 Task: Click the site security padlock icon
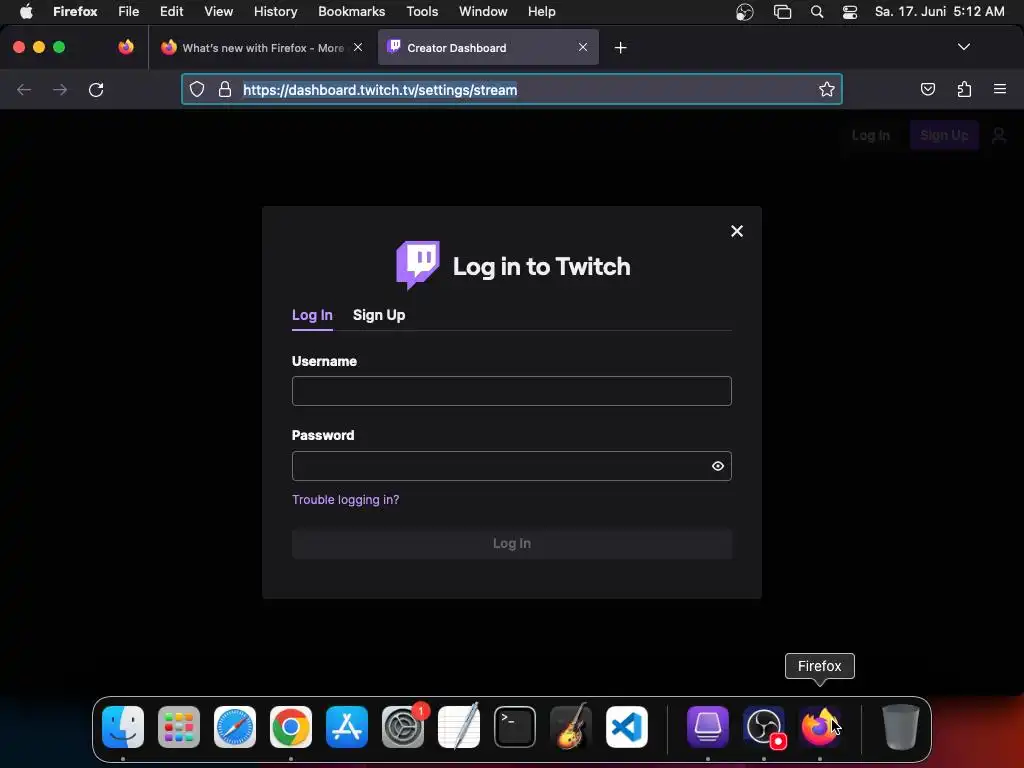point(225,89)
